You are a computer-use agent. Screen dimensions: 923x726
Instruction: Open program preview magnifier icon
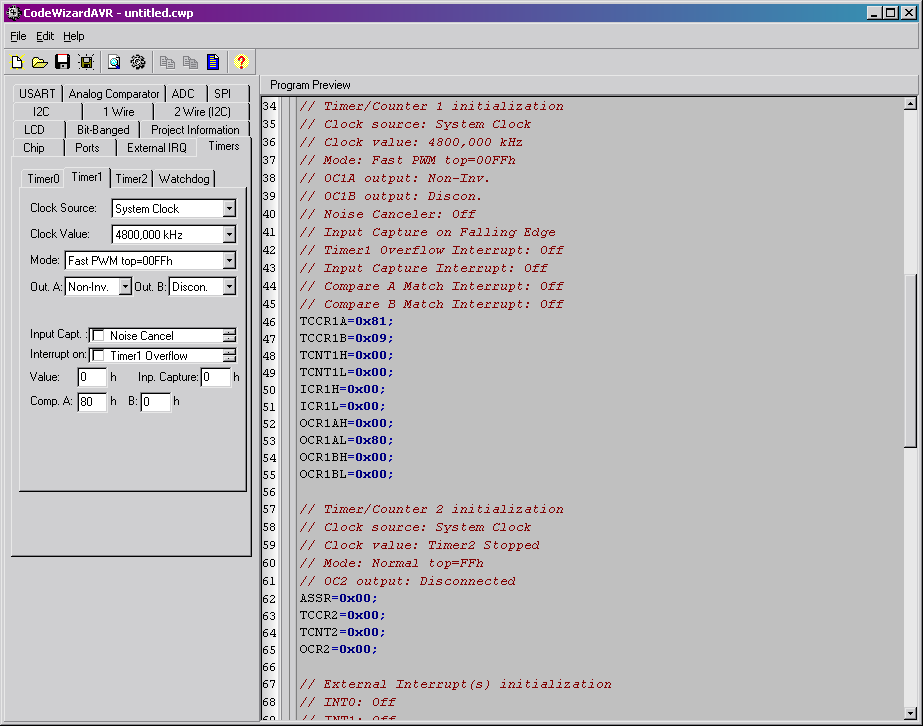pyautogui.click(x=114, y=62)
